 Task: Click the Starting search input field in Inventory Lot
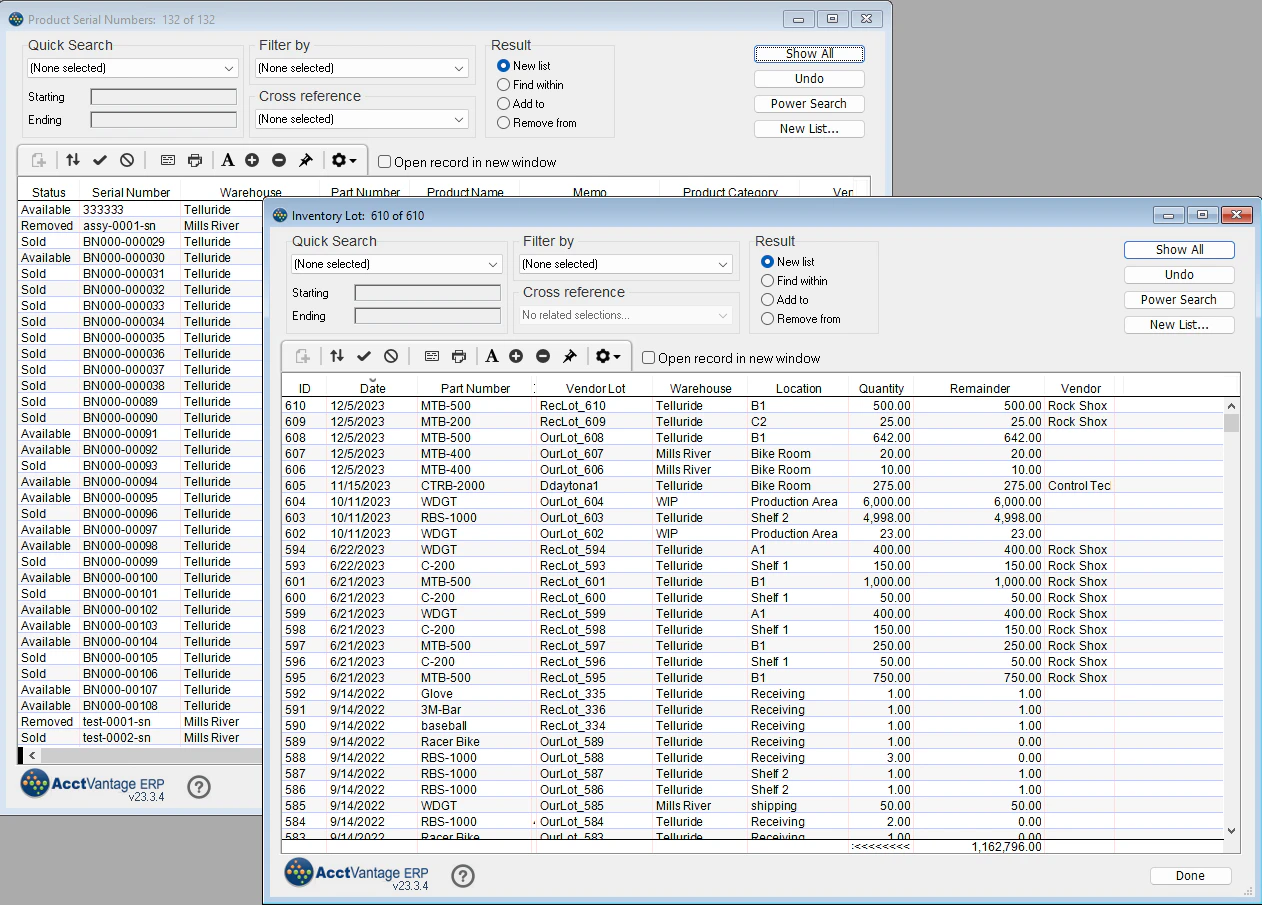[x=427, y=292]
